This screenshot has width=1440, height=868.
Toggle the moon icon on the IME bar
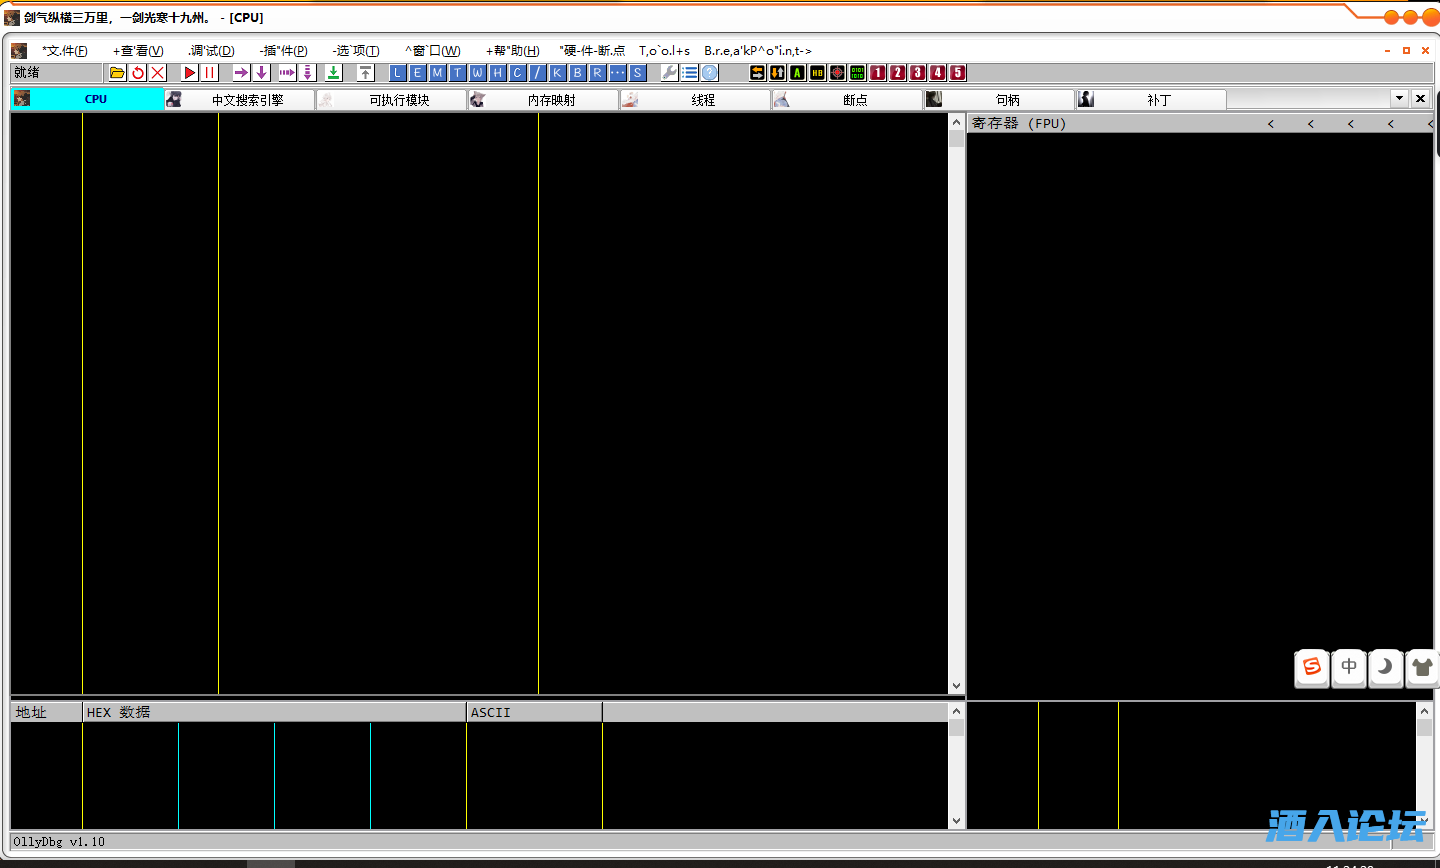1385,667
